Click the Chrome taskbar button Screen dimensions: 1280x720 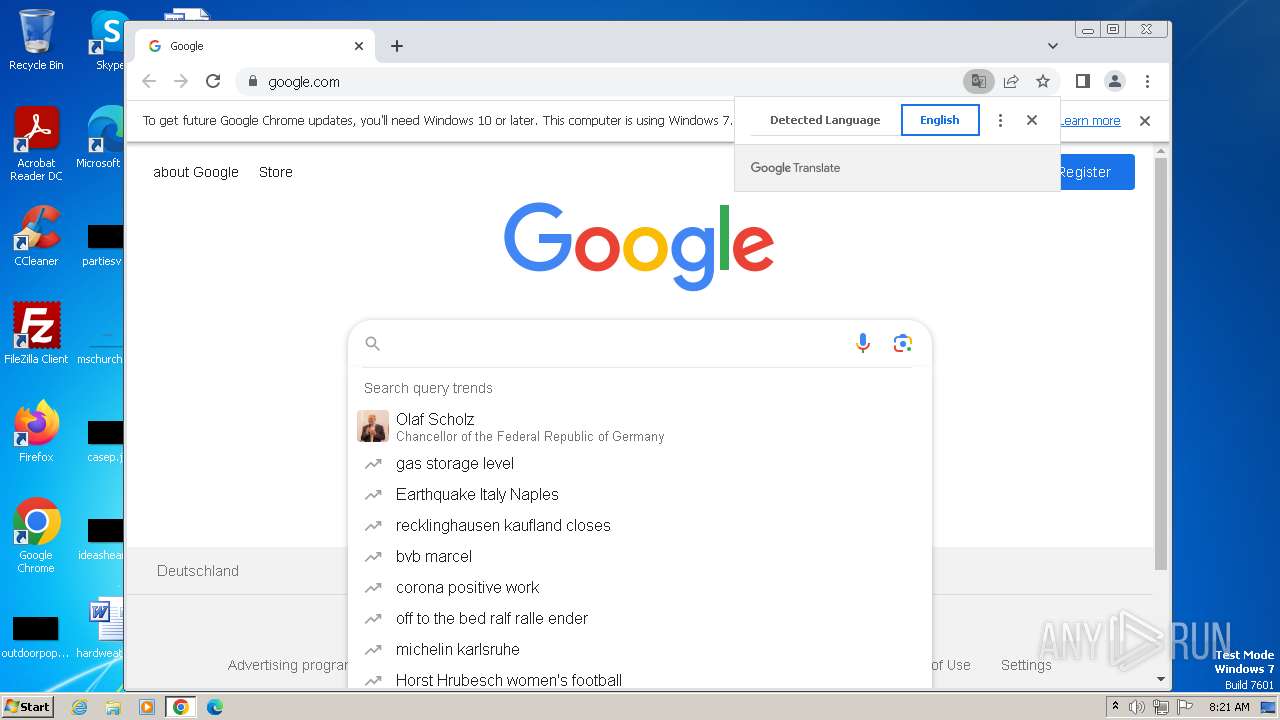coord(181,707)
